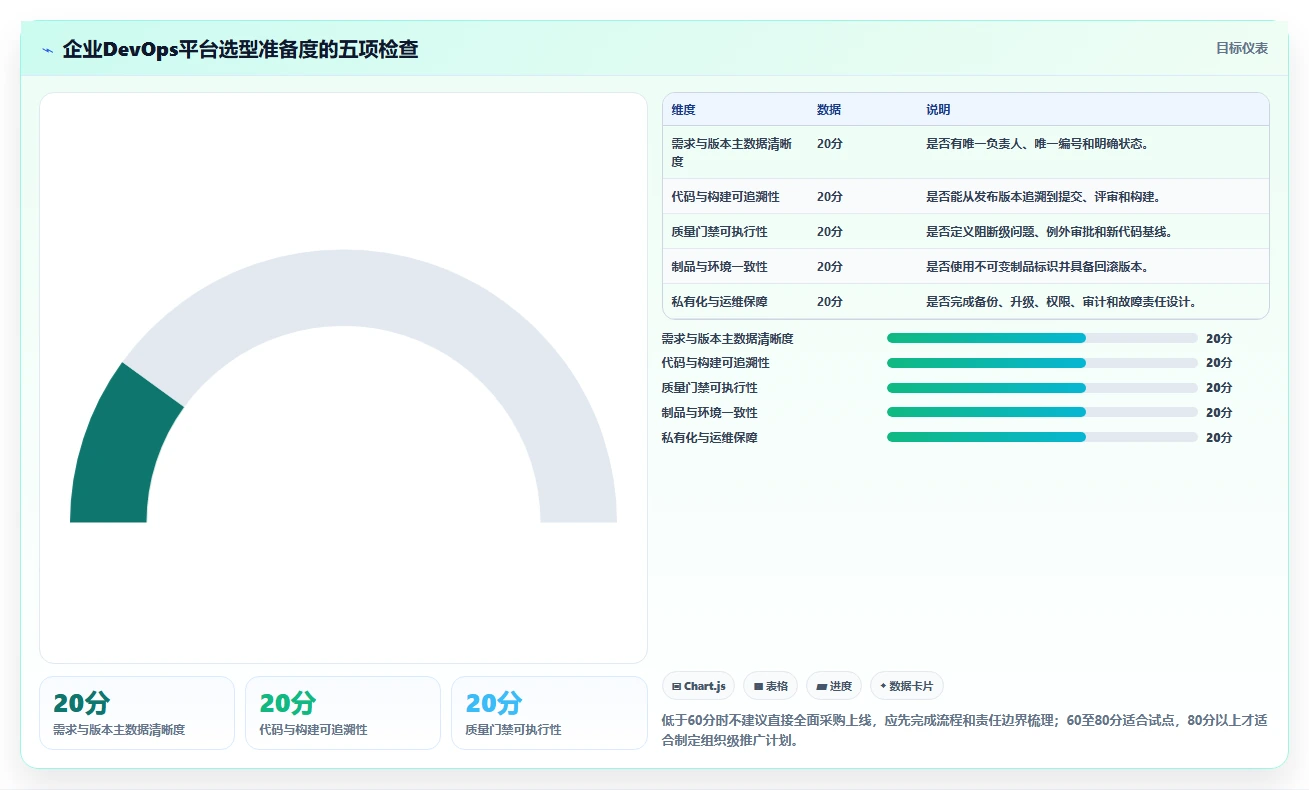The height and width of the screenshot is (790, 1309).
Task: Click description 是否定义阻断级问题、例外审批和新代码基线。
Action: [1050, 232]
